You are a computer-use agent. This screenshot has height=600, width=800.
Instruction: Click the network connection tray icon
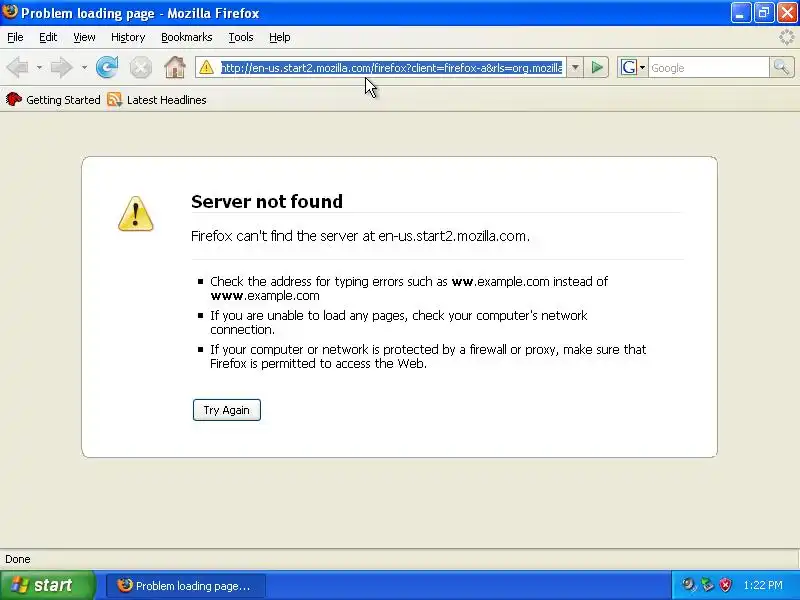[x=707, y=585]
